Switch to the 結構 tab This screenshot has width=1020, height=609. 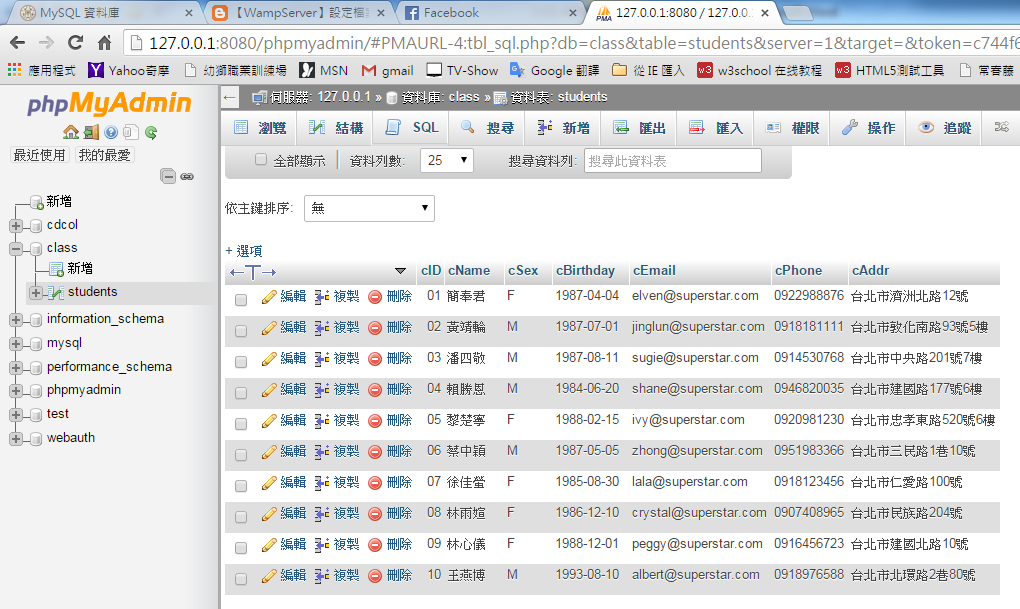[336, 128]
